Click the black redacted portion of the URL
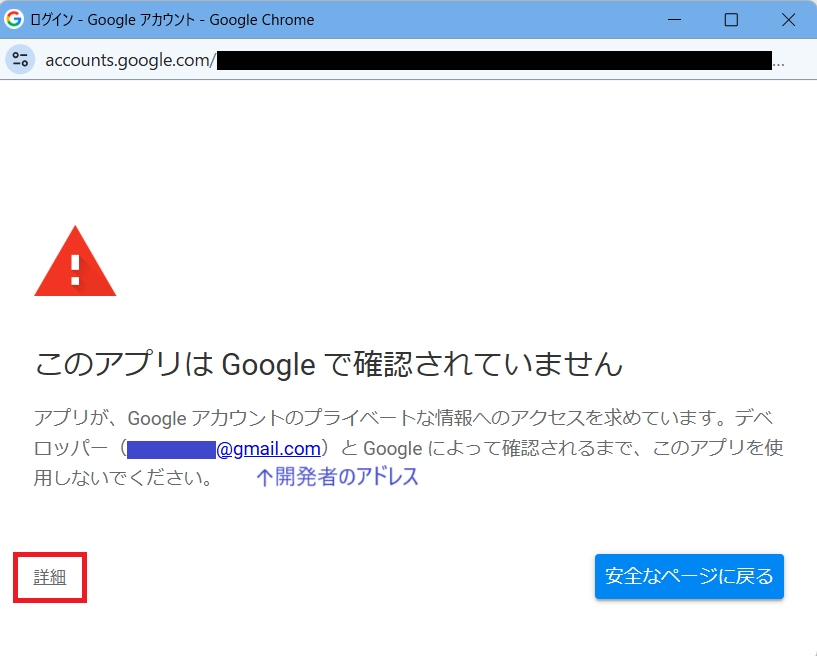Viewport: 817px width, 656px height. pyautogui.click(x=494, y=60)
